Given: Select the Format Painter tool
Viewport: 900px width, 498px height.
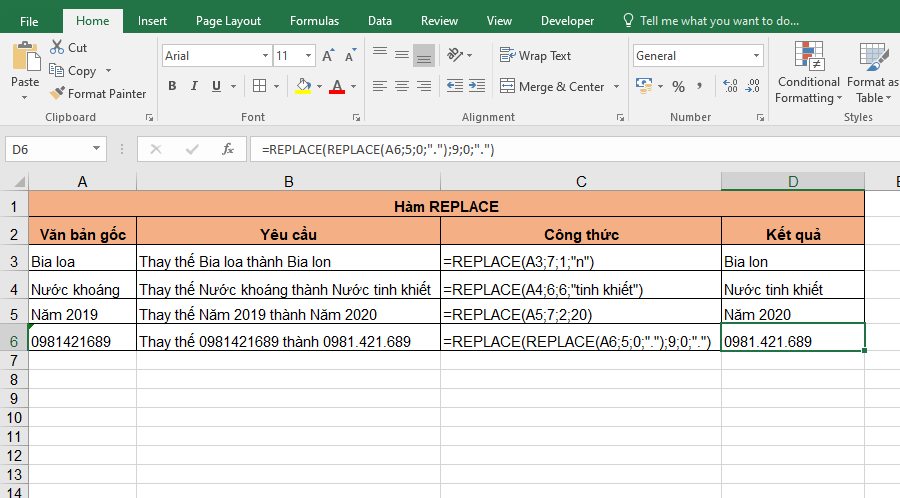Looking at the screenshot, I should pyautogui.click(x=57, y=94).
